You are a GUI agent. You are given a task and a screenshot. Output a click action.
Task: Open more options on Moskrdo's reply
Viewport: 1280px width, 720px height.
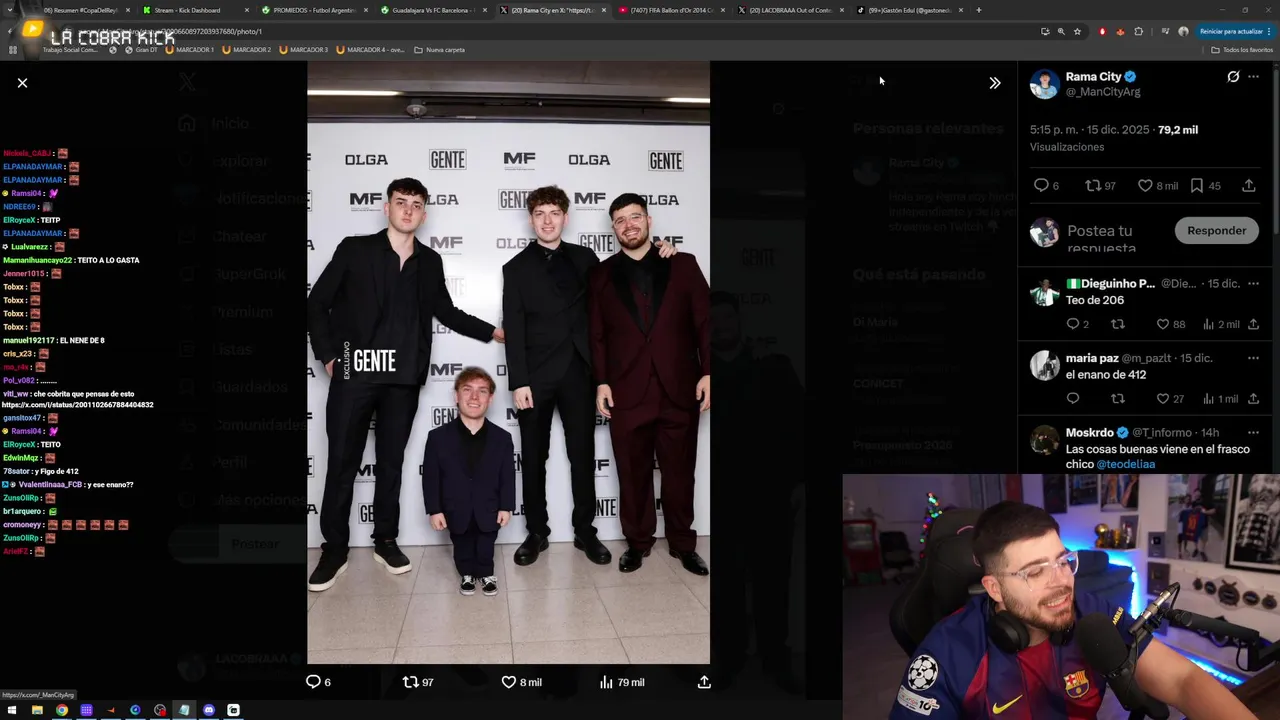(x=1253, y=433)
